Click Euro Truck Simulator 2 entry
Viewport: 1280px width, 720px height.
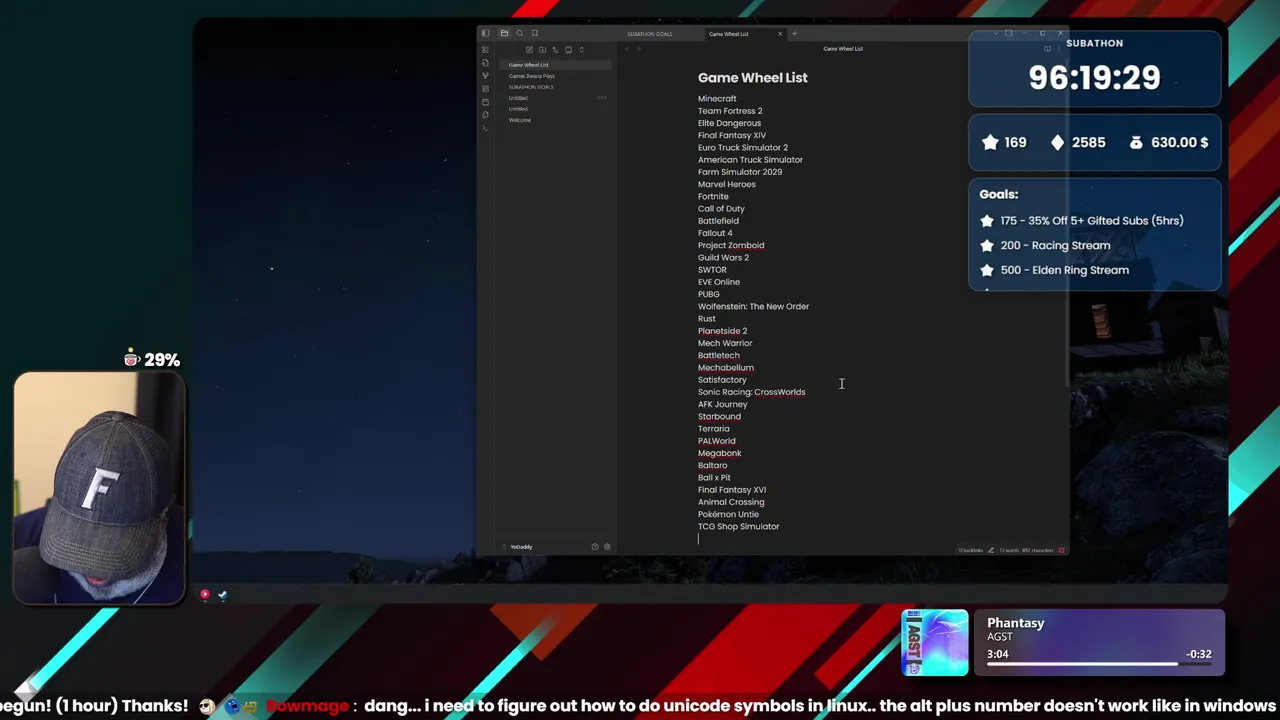743,148
